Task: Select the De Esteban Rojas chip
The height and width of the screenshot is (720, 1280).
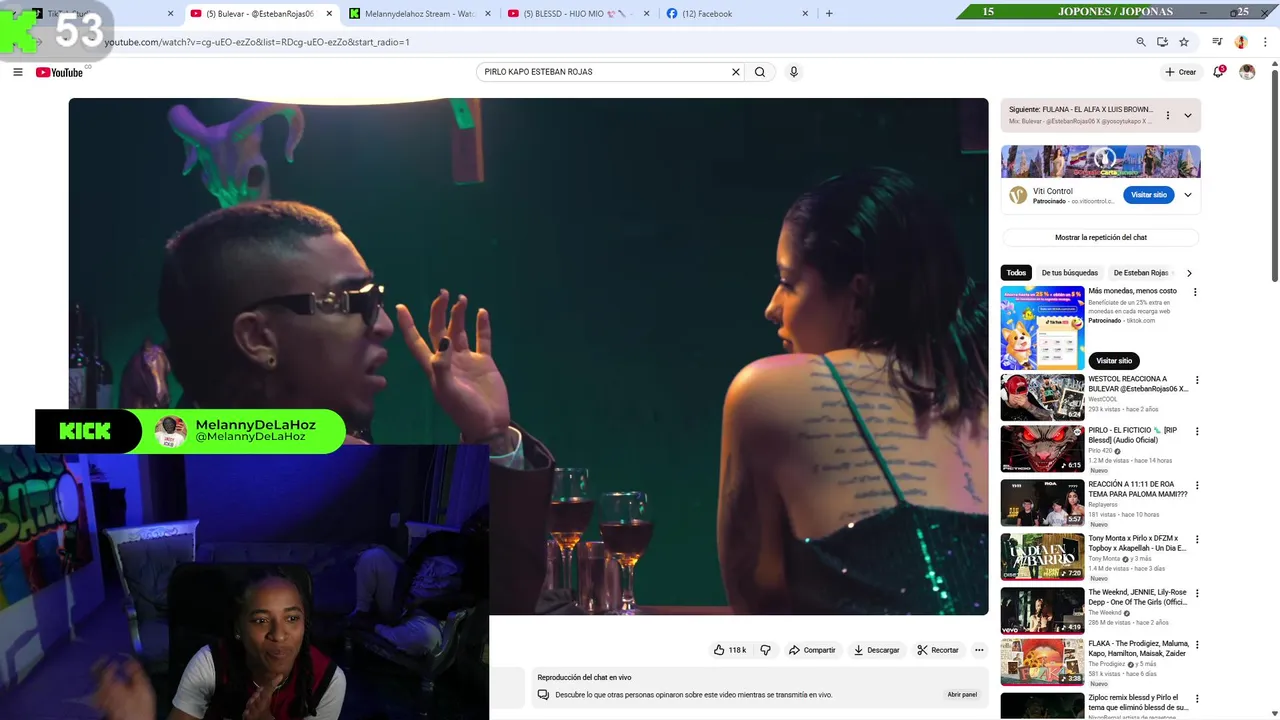Action: pyautogui.click(x=1141, y=273)
